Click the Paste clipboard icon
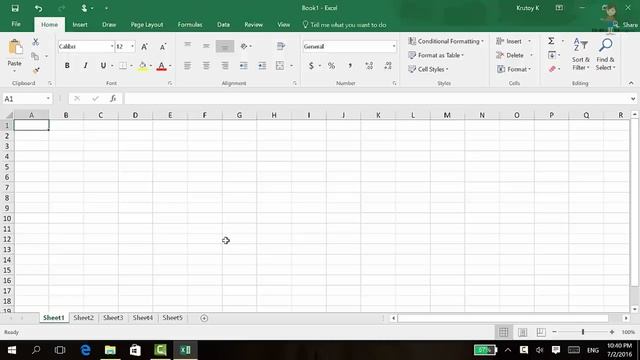This screenshot has height=360, width=640. 15,48
